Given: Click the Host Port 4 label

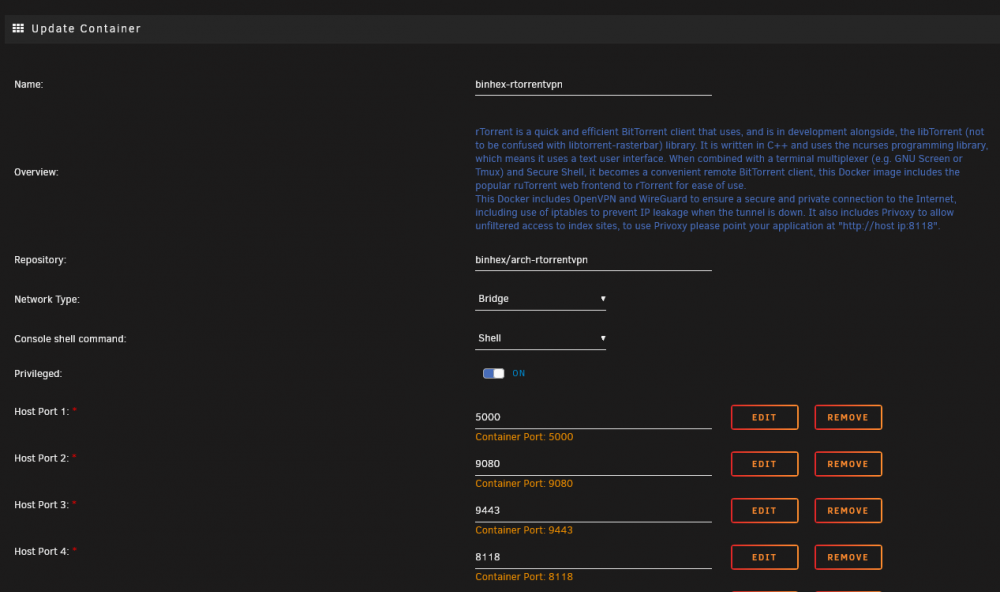Looking at the screenshot, I should pos(41,552).
